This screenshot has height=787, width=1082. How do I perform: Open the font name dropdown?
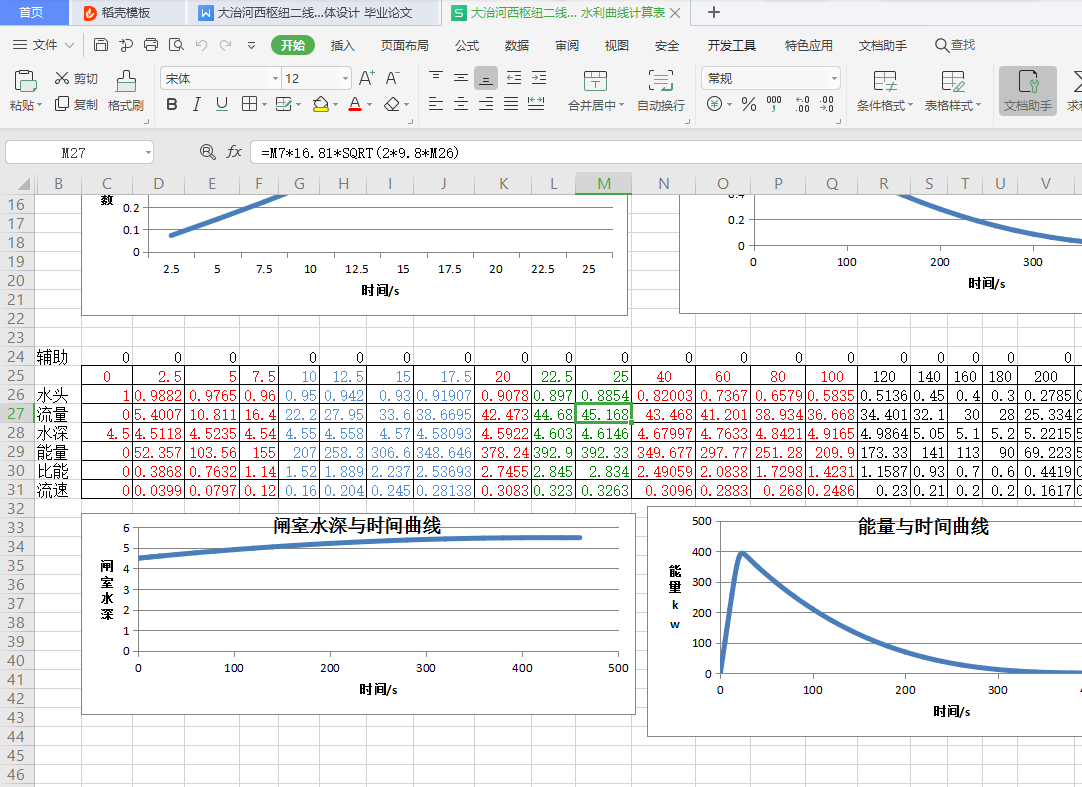click(x=275, y=79)
